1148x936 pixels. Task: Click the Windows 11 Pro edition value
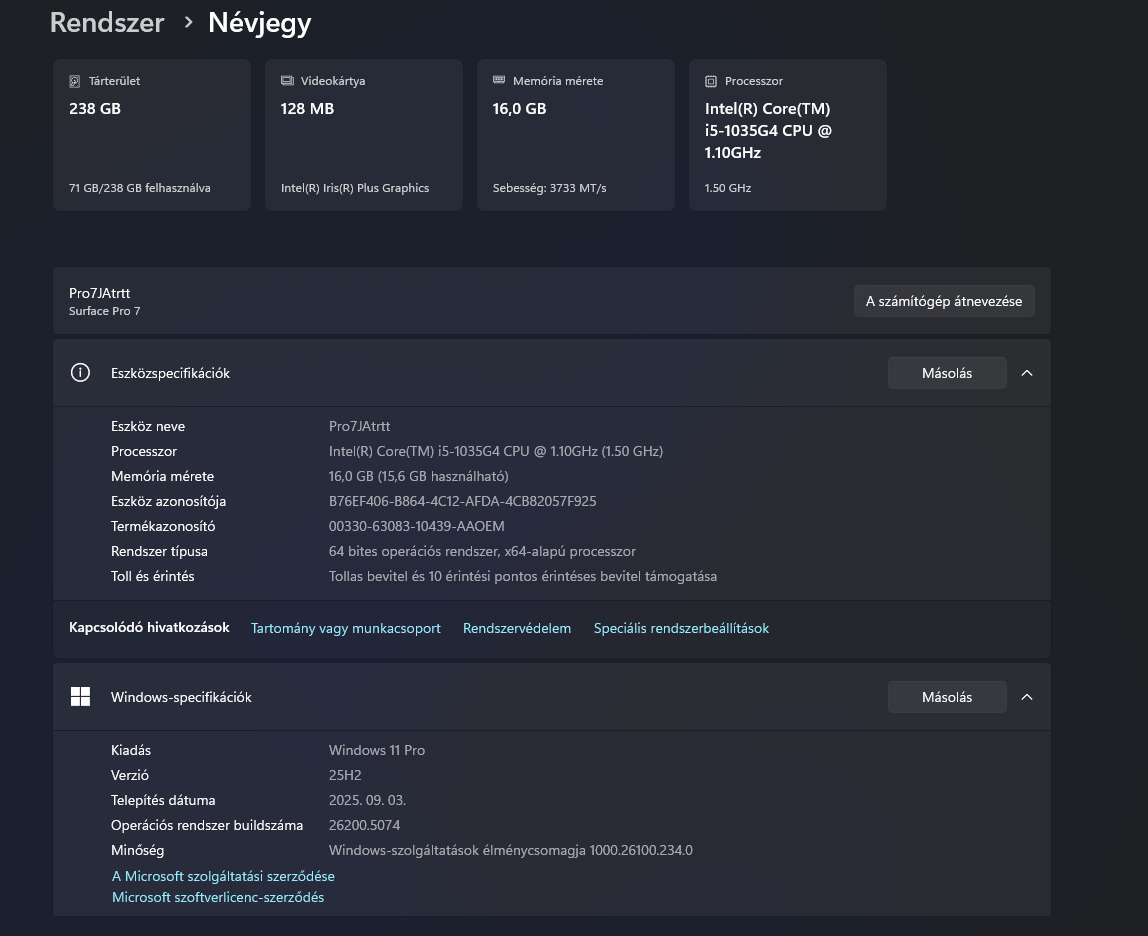(377, 750)
